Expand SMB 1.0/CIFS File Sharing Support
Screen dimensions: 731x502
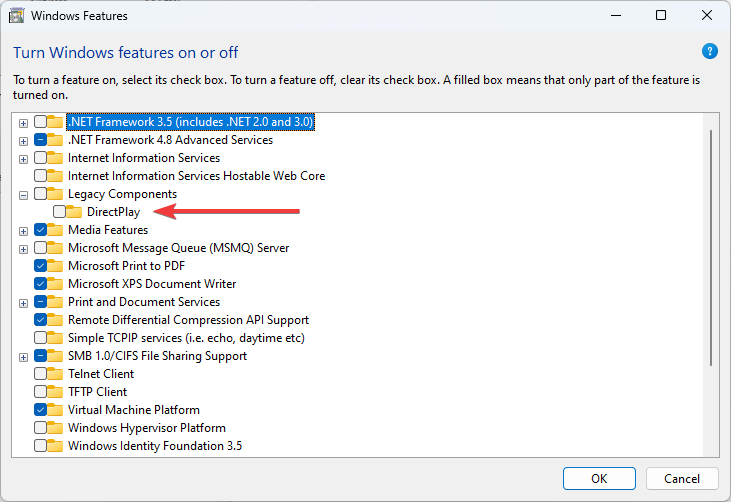pos(23,357)
